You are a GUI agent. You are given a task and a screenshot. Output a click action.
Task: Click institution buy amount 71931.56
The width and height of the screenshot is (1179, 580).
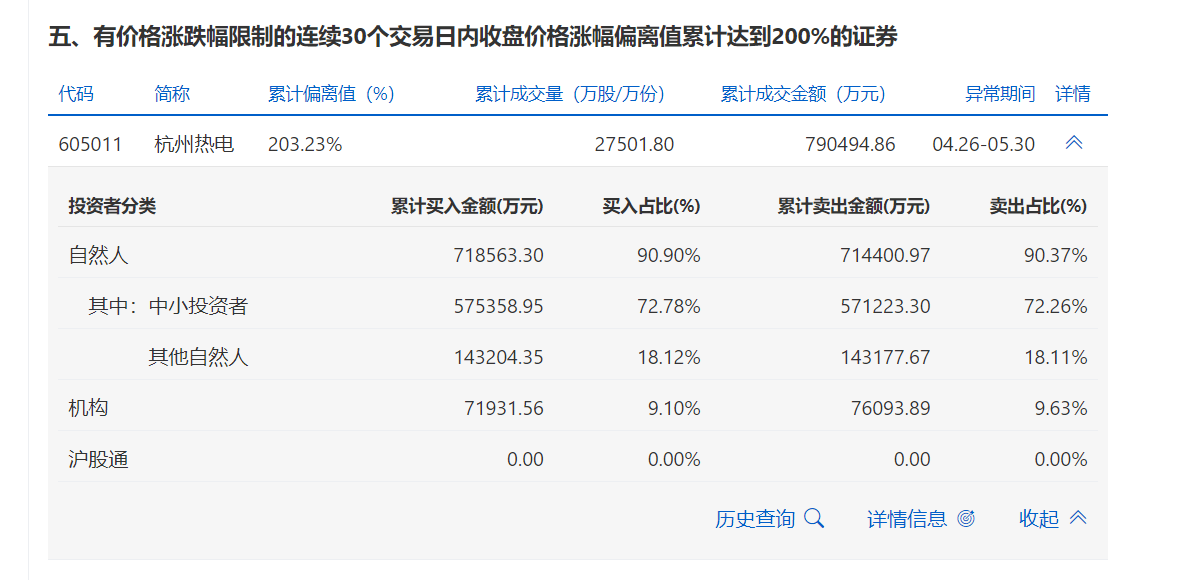(x=504, y=408)
